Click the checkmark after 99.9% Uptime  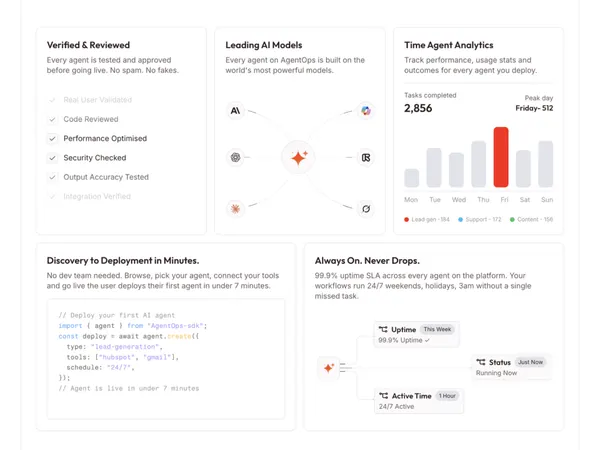point(427,340)
